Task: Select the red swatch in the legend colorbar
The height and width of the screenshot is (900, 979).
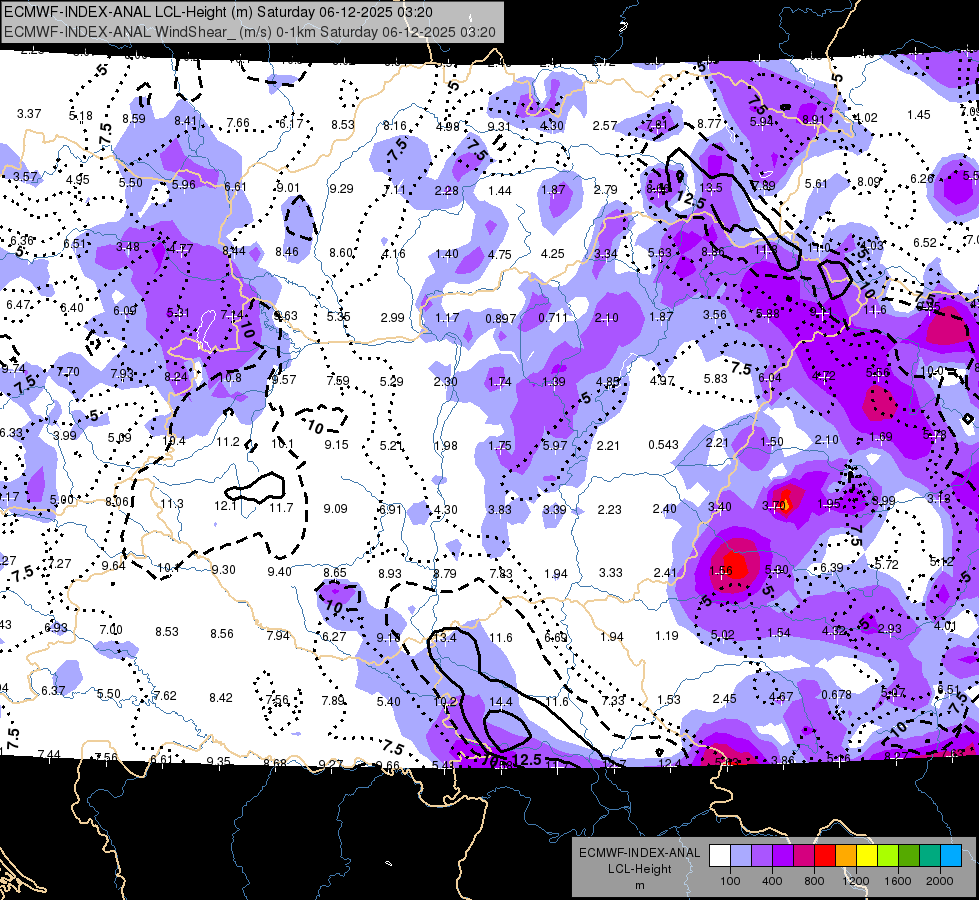Action: [825, 855]
